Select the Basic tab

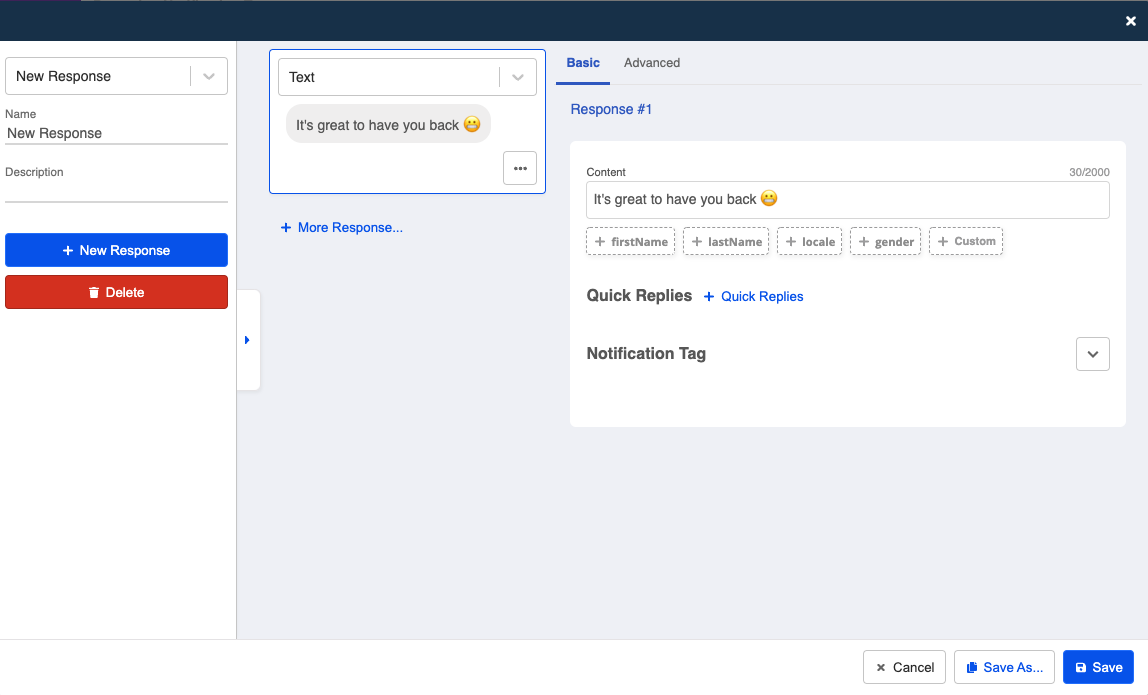pos(583,63)
